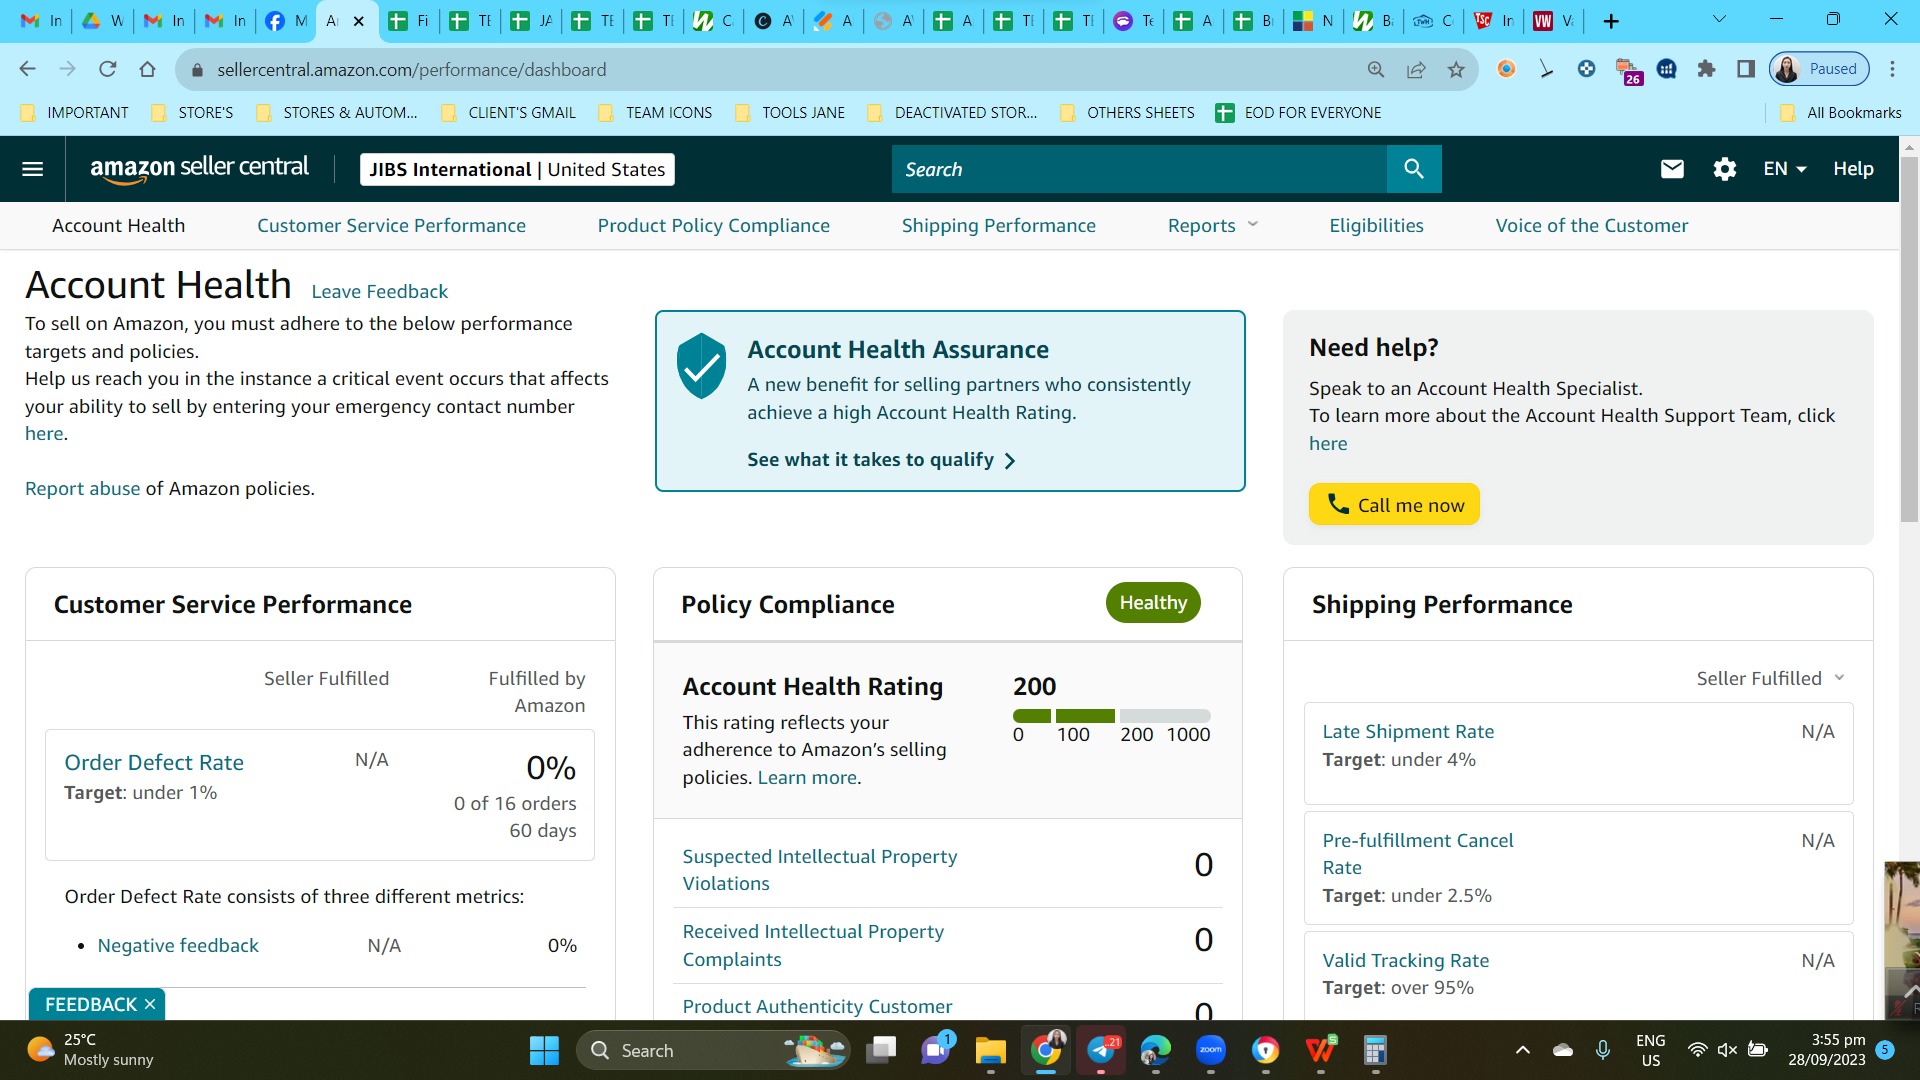This screenshot has height=1080, width=1920.
Task: Click the Amazon Seller Central logo
Action: (x=200, y=169)
